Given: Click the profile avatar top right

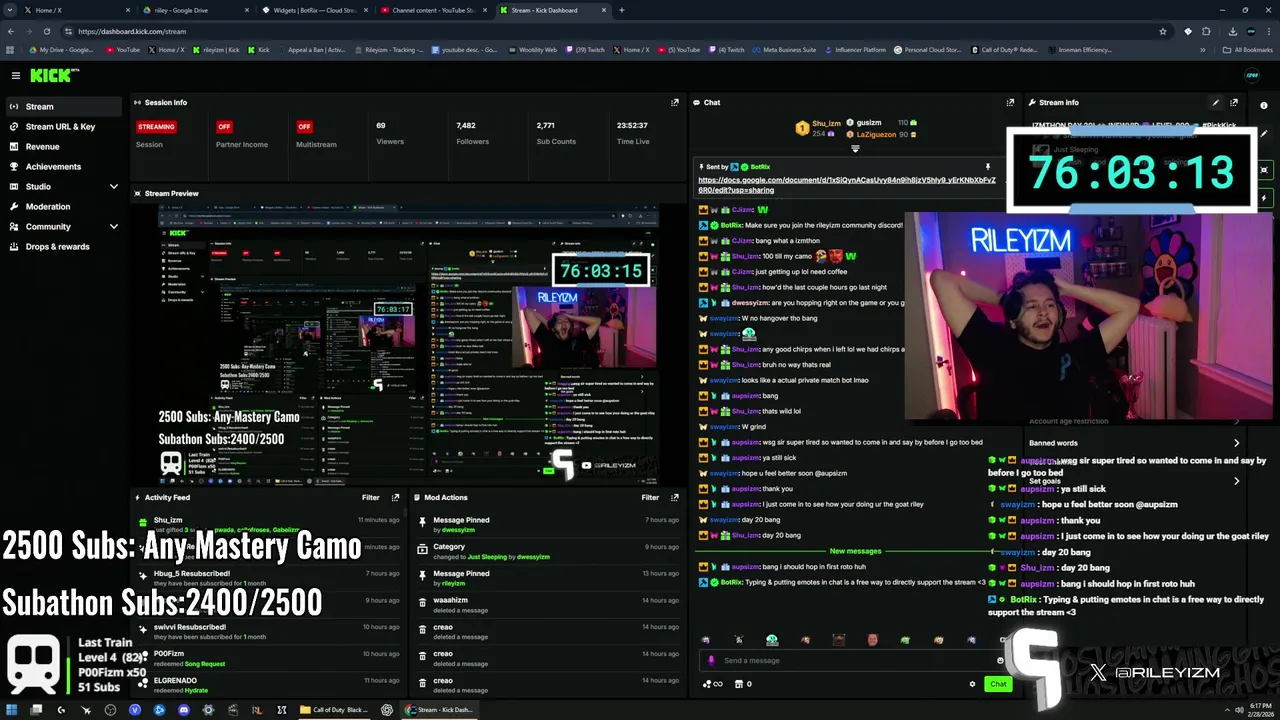Looking at the screenshot, I should pyautogui.click(x=1251, y=75).
